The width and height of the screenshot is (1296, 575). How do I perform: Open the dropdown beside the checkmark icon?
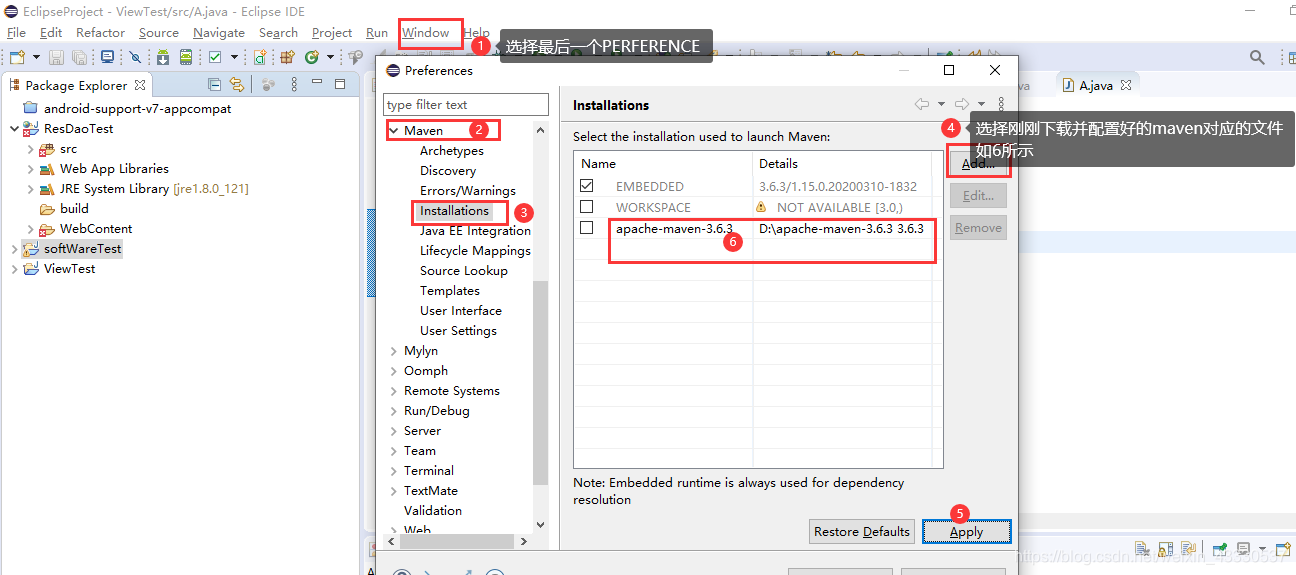point(232,58)
